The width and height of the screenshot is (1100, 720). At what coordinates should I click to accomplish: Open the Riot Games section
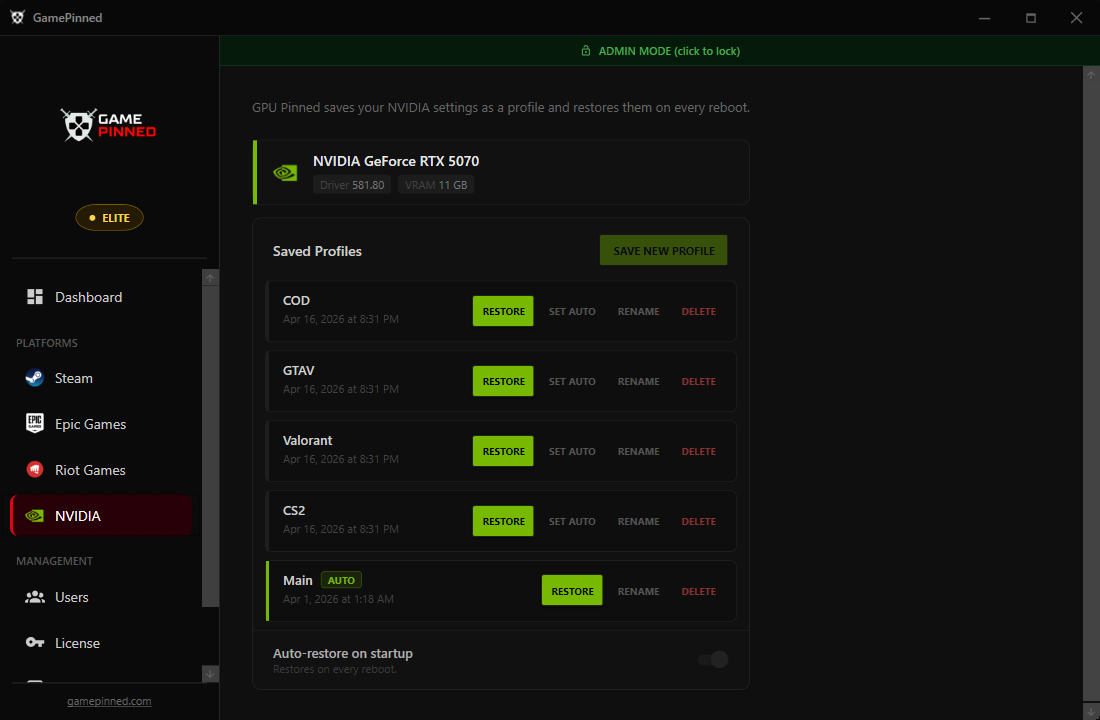coord(90,470)
